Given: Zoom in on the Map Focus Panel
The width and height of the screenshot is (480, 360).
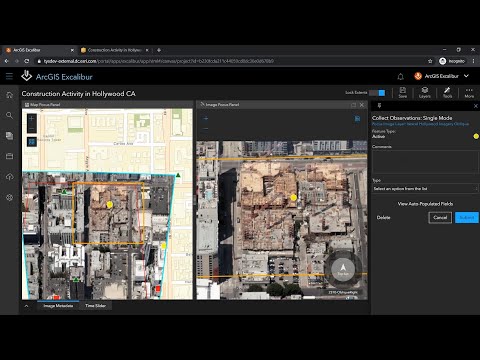Looking at the screenshot, I should coord(32,119).
